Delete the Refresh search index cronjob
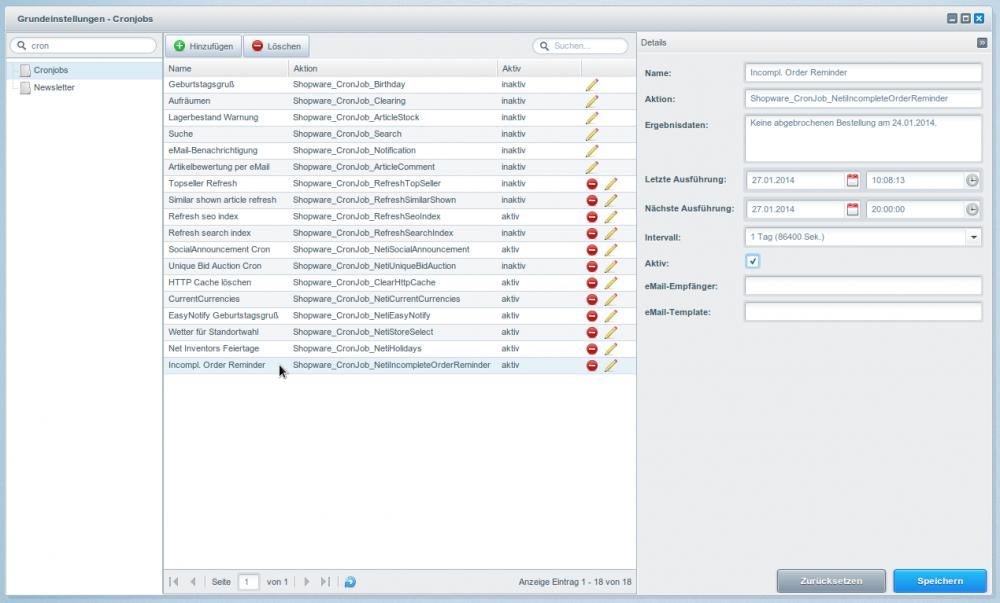This screenshot has height=603, width=1000. click(x=592, y=233)
